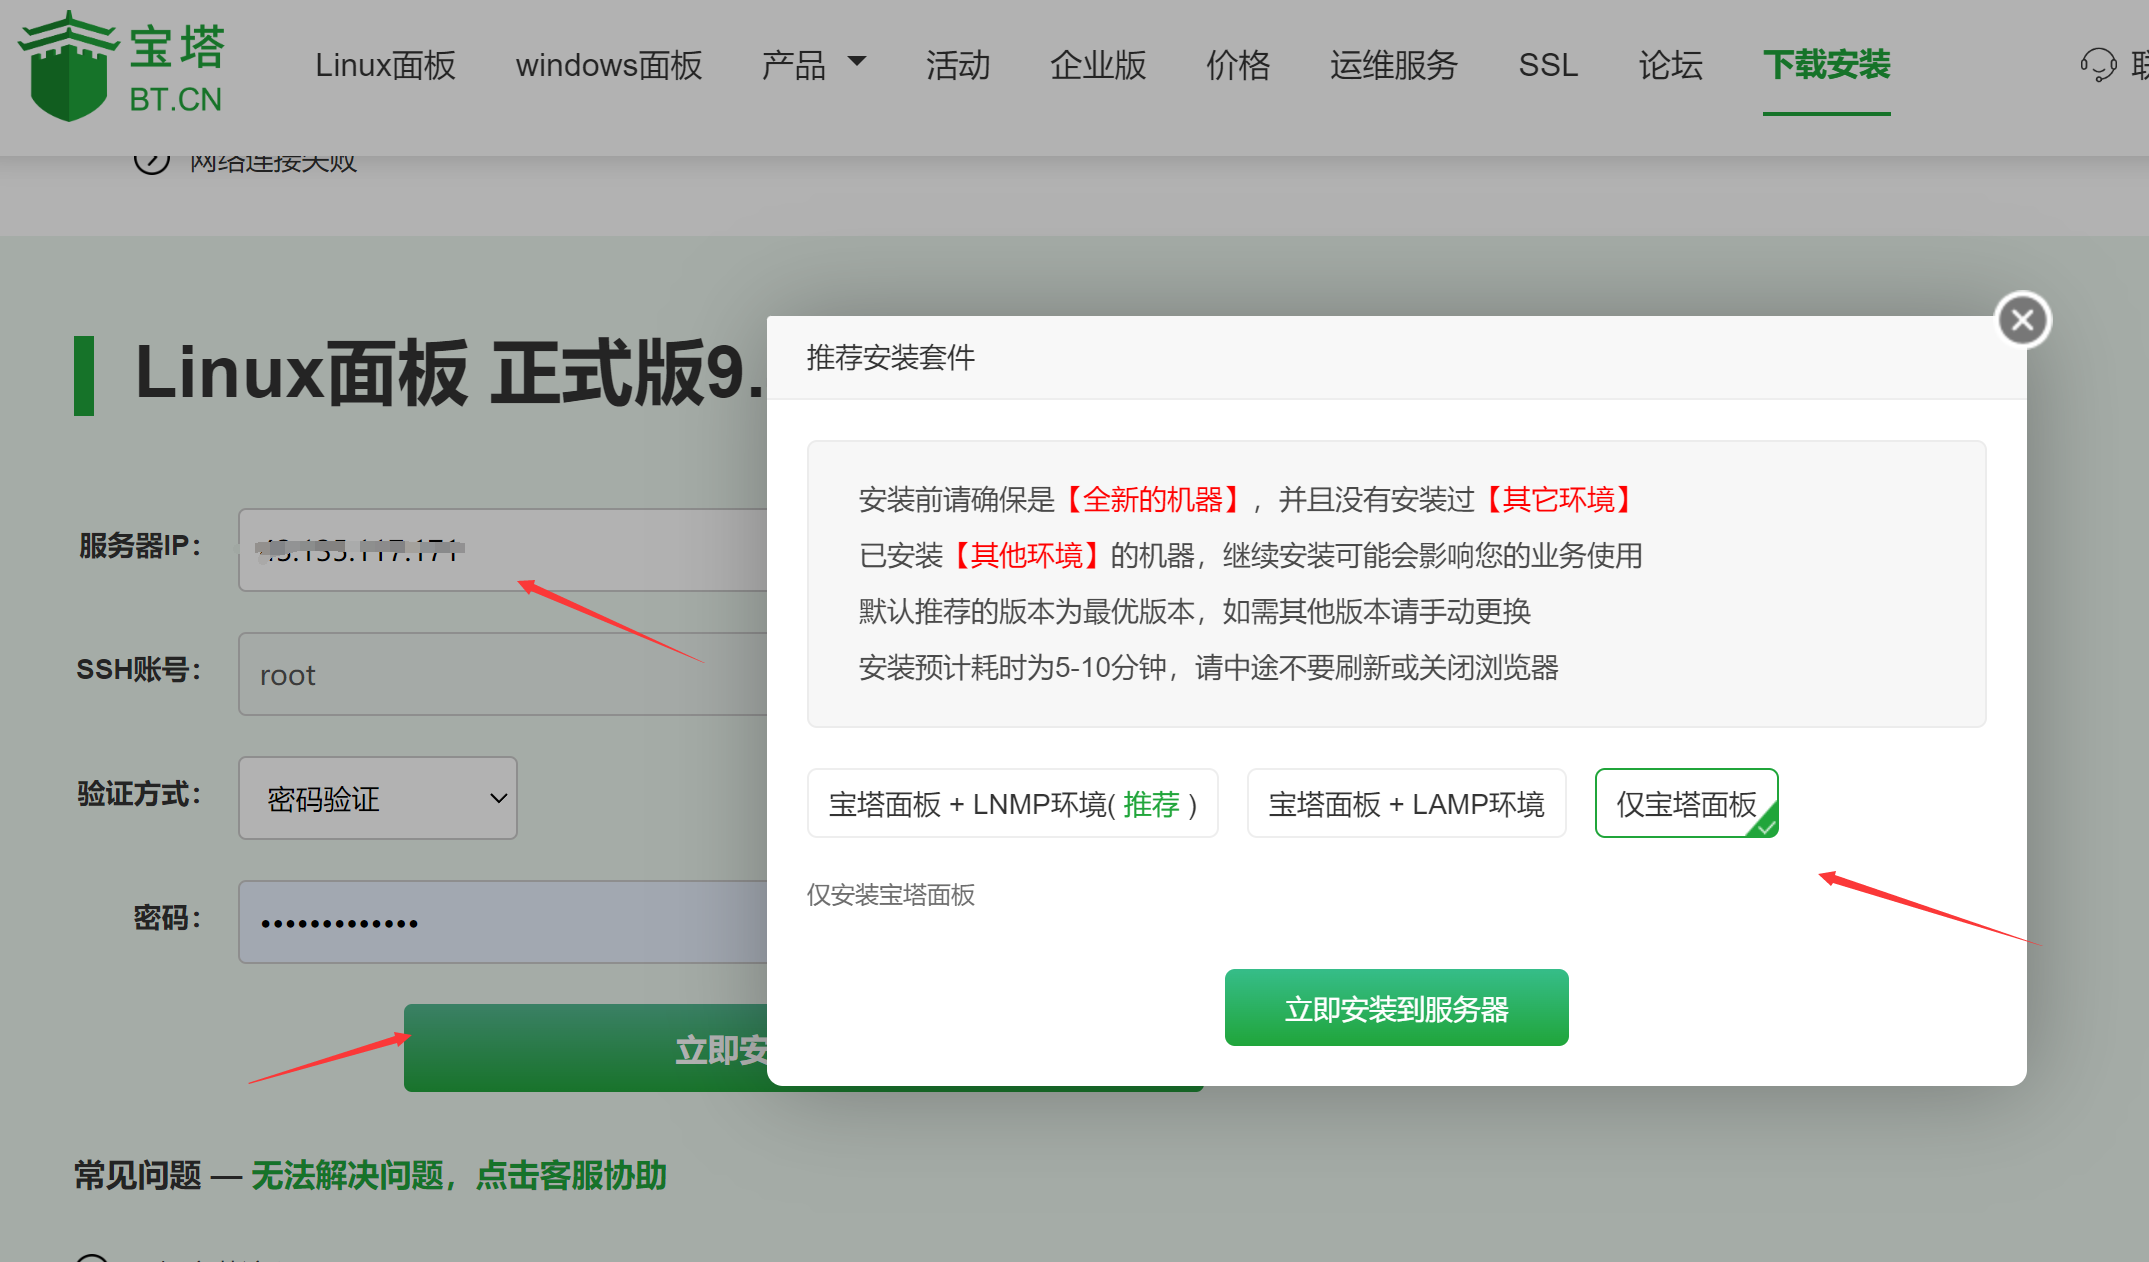
Task: Open the SSL navigation item
Action: (x=1548, y=65)
